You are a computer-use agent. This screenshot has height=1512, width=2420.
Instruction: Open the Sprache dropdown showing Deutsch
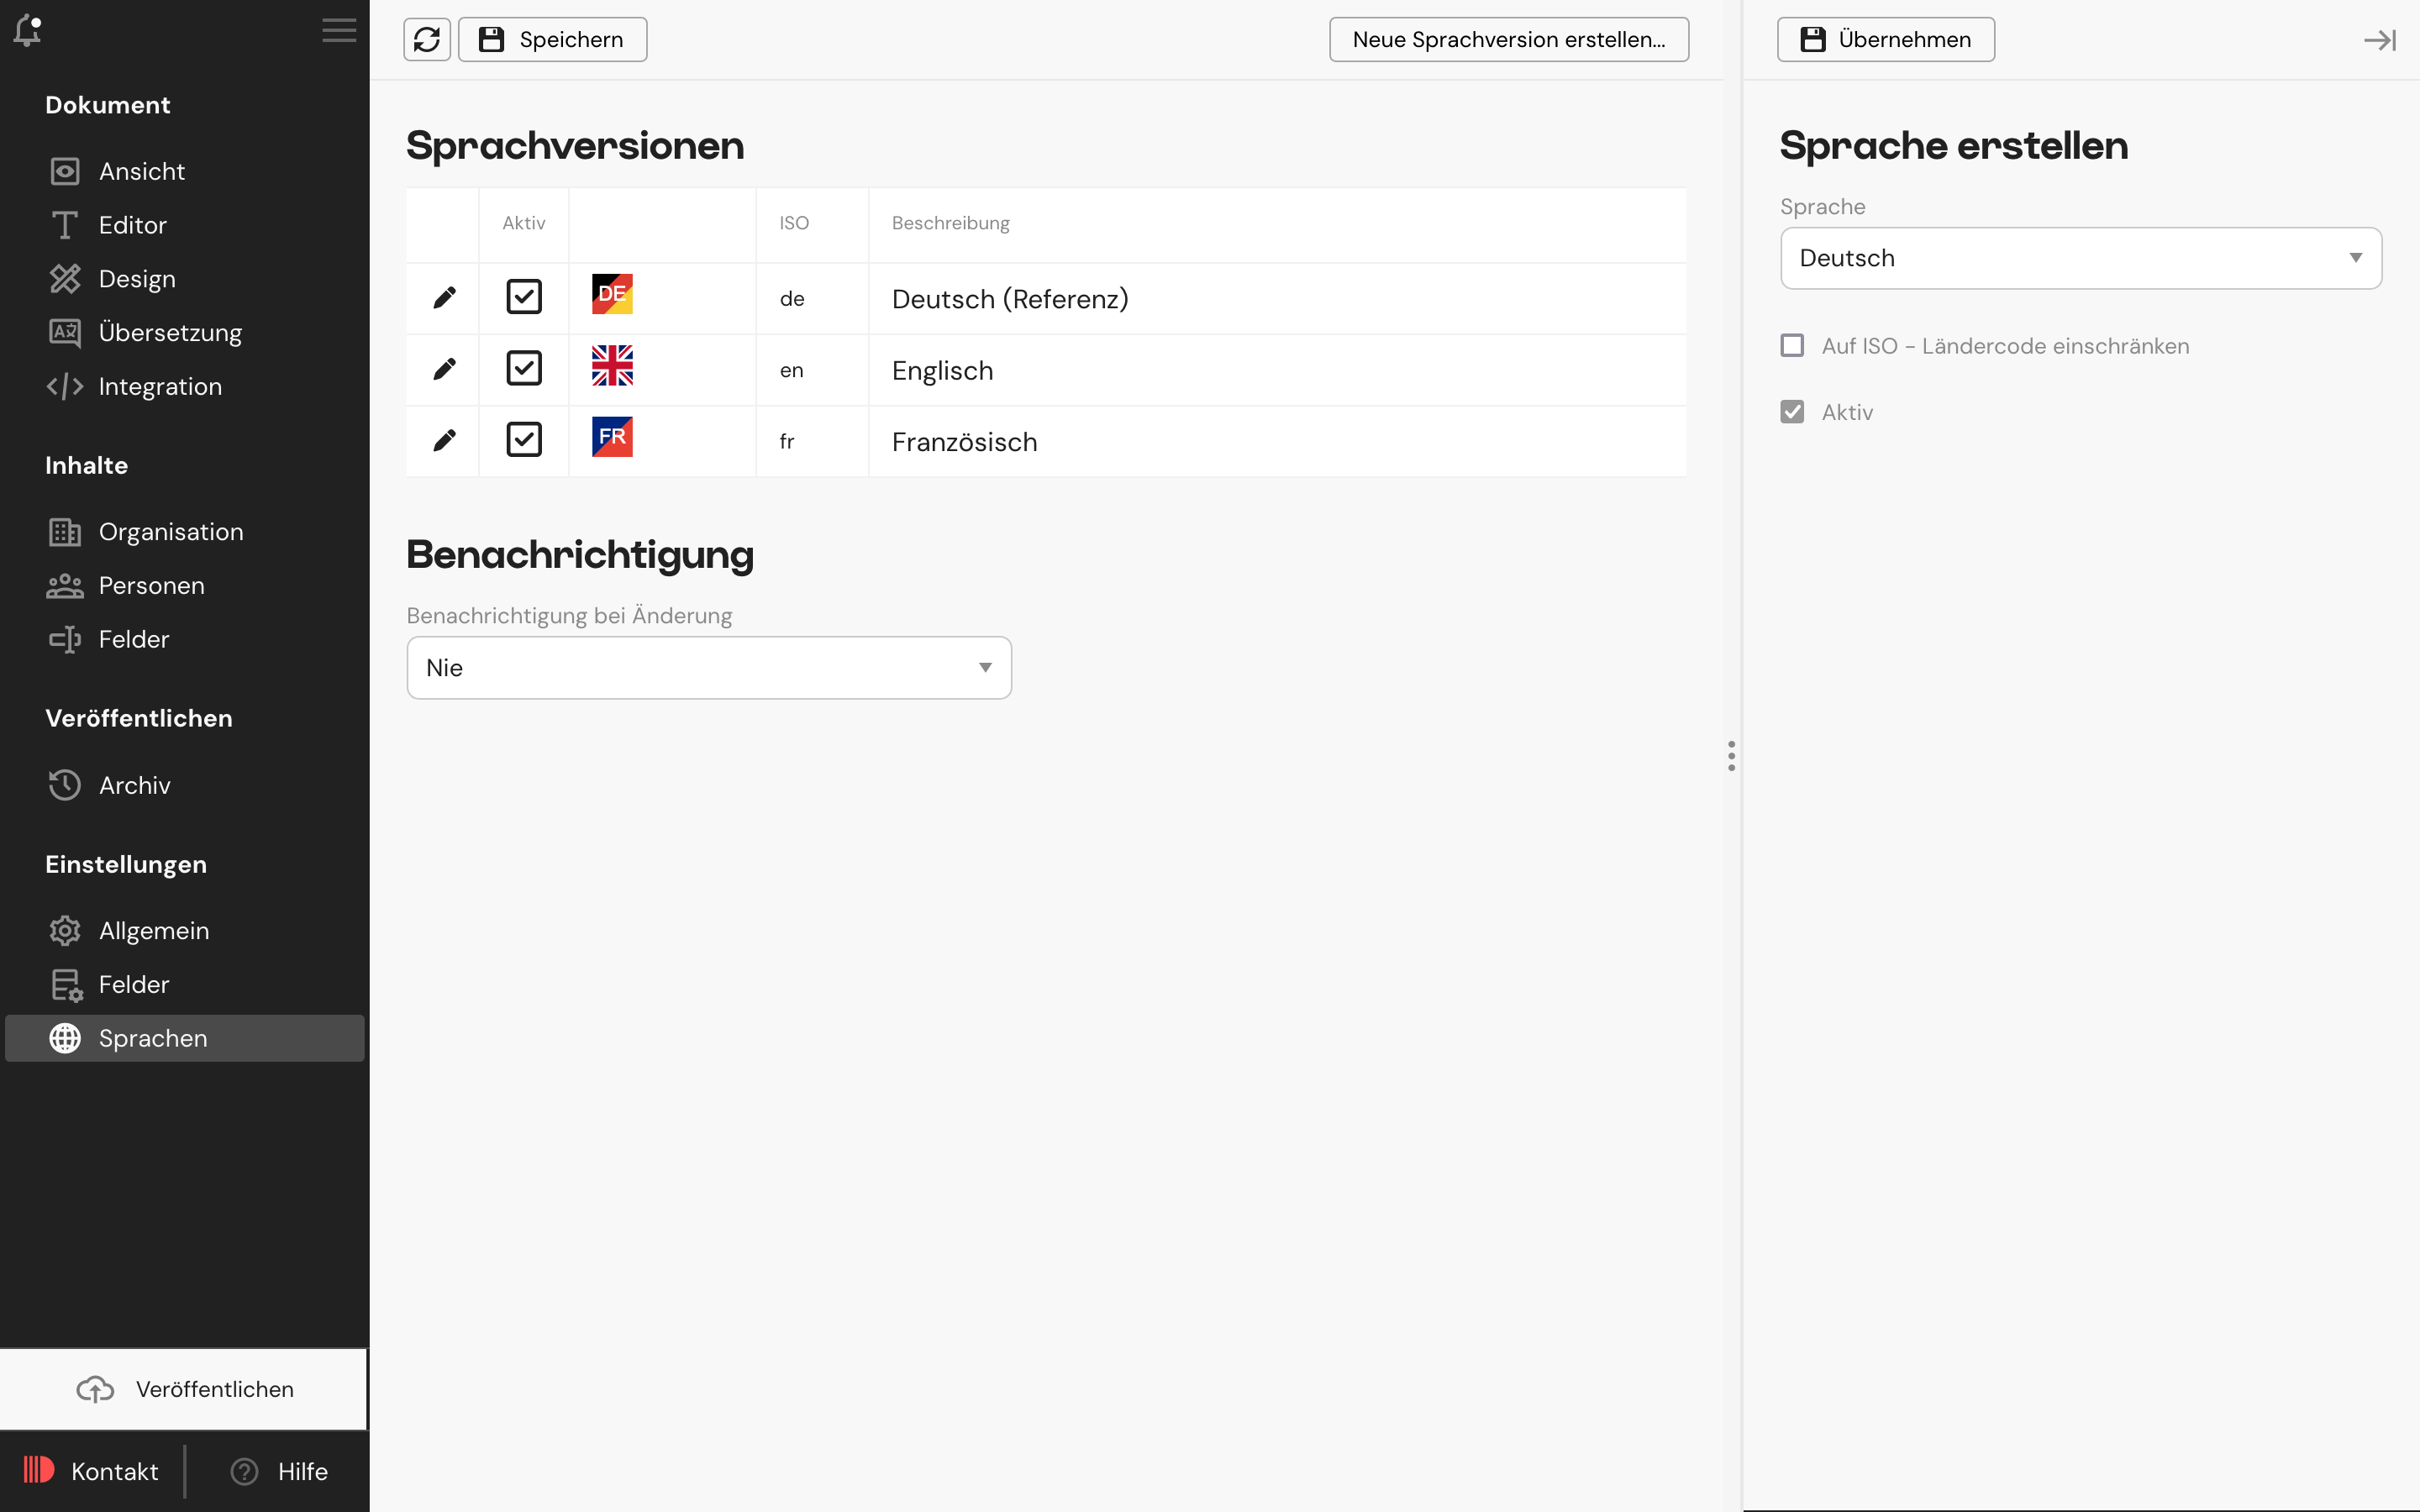coord(2080,258)
